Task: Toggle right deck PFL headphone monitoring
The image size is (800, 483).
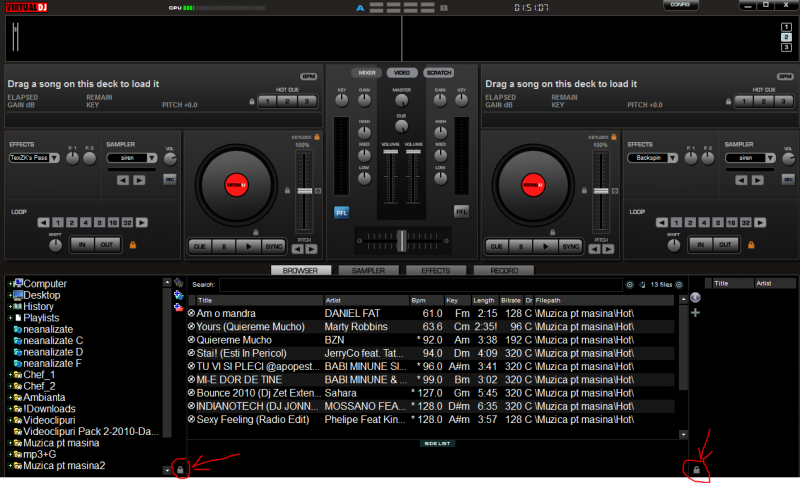Action: point(461,212)
